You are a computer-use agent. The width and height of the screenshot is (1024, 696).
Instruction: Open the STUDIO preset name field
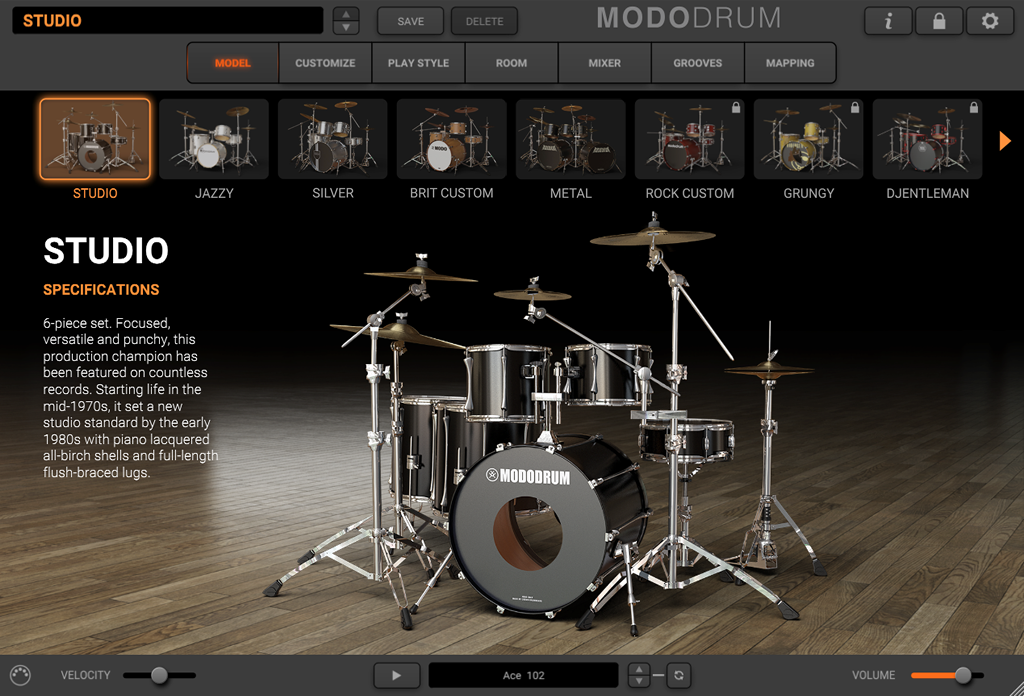click(x=167, y=21)
